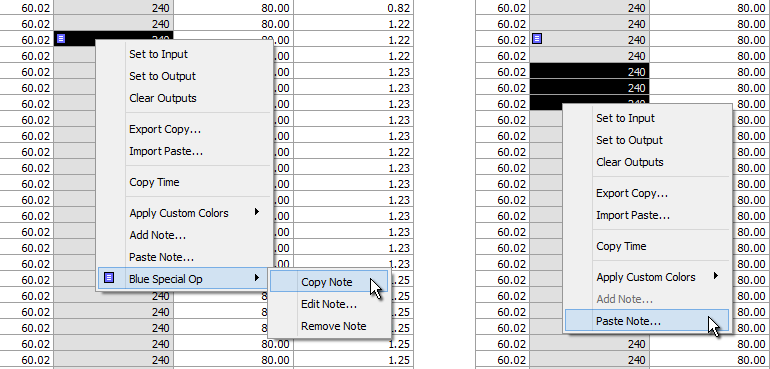The width and height of the screenshot is (770, 369).
Task: Choose Add Note… in the left context menu
Action: 157,235
